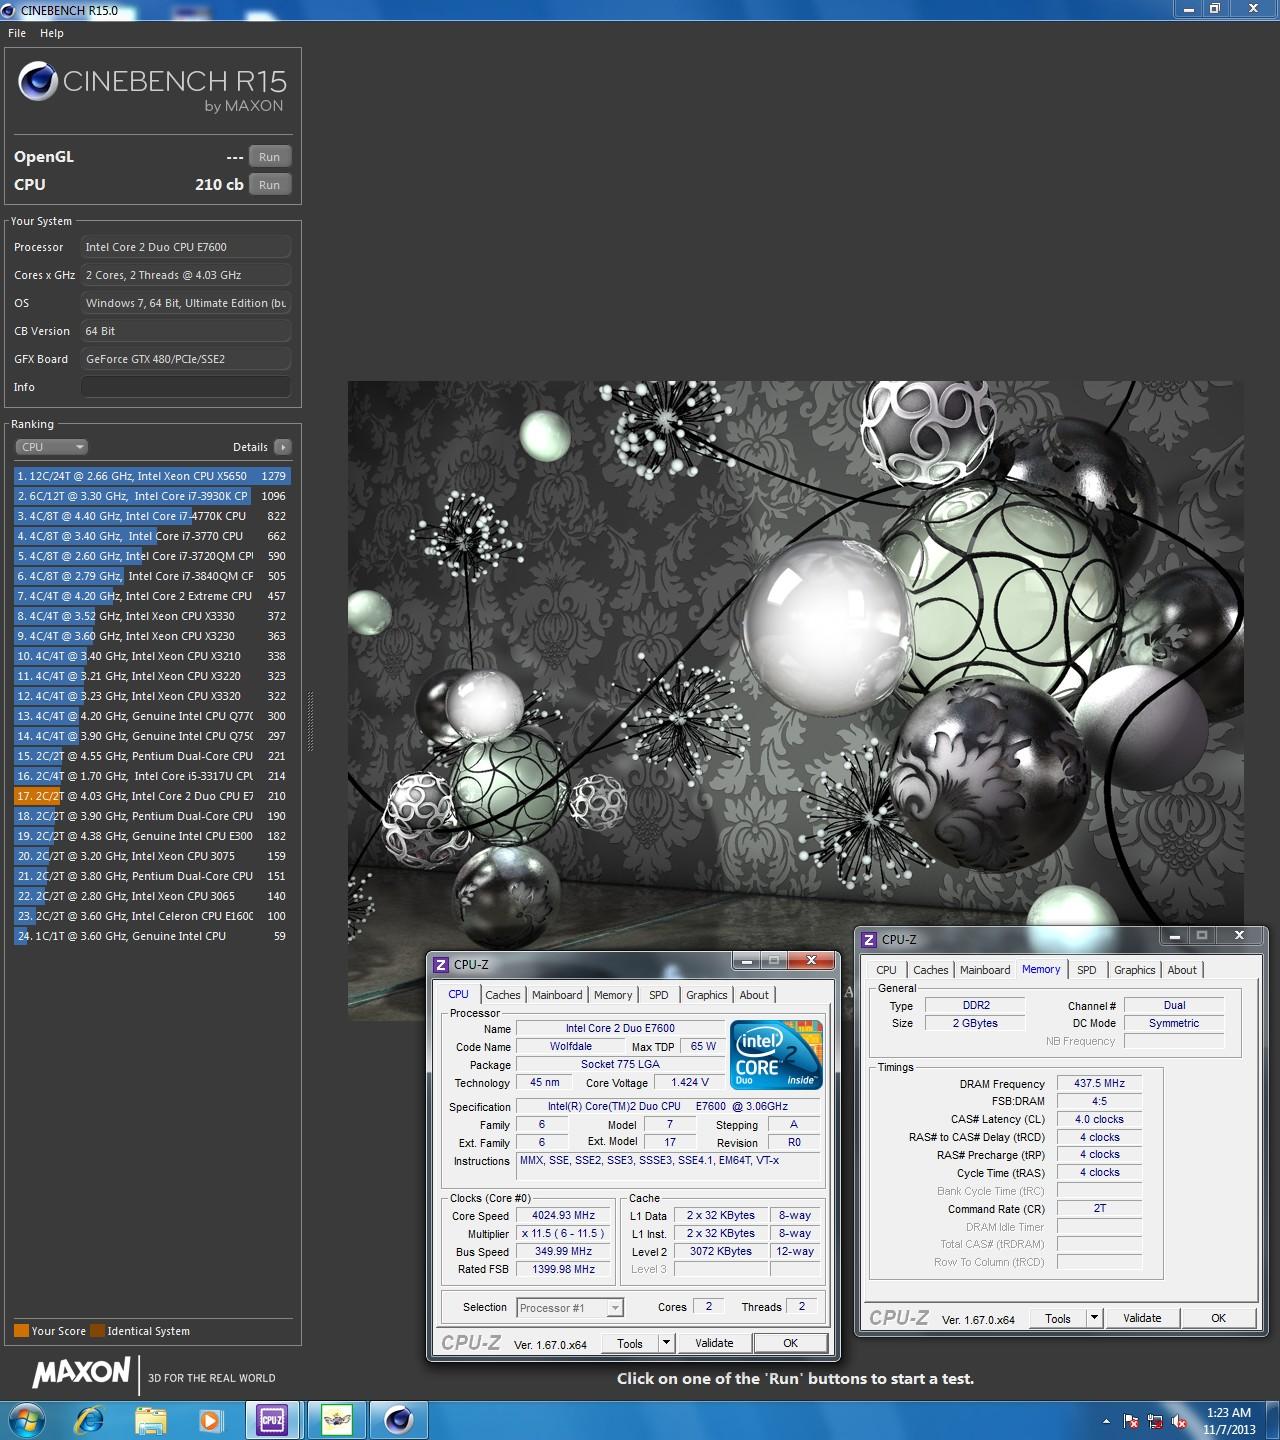This screenshot has width=1280, height=1440.
Task: Click the Intel Core 2 Duo logo badge
Action: pyautogui.click(x=776, y=1054)
